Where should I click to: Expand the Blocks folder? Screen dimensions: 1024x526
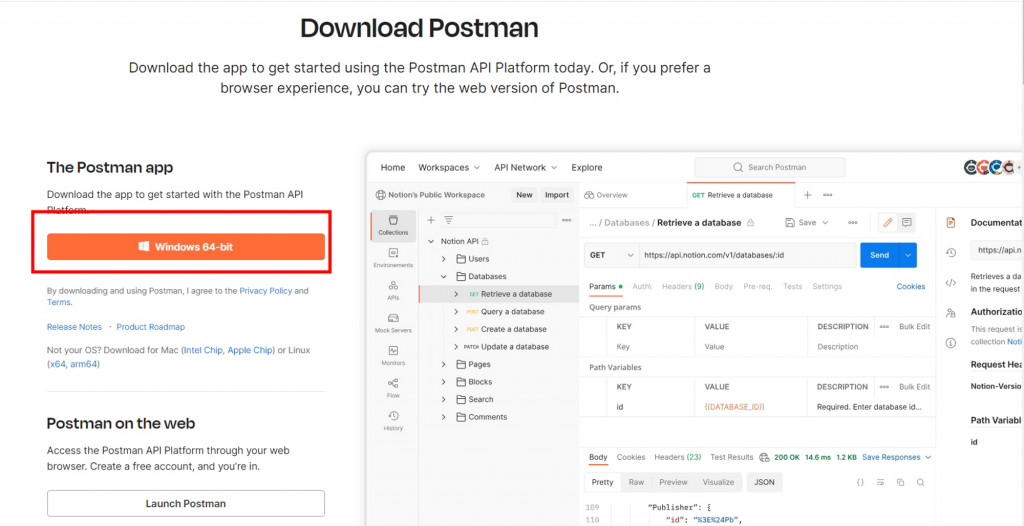point(443,382)
